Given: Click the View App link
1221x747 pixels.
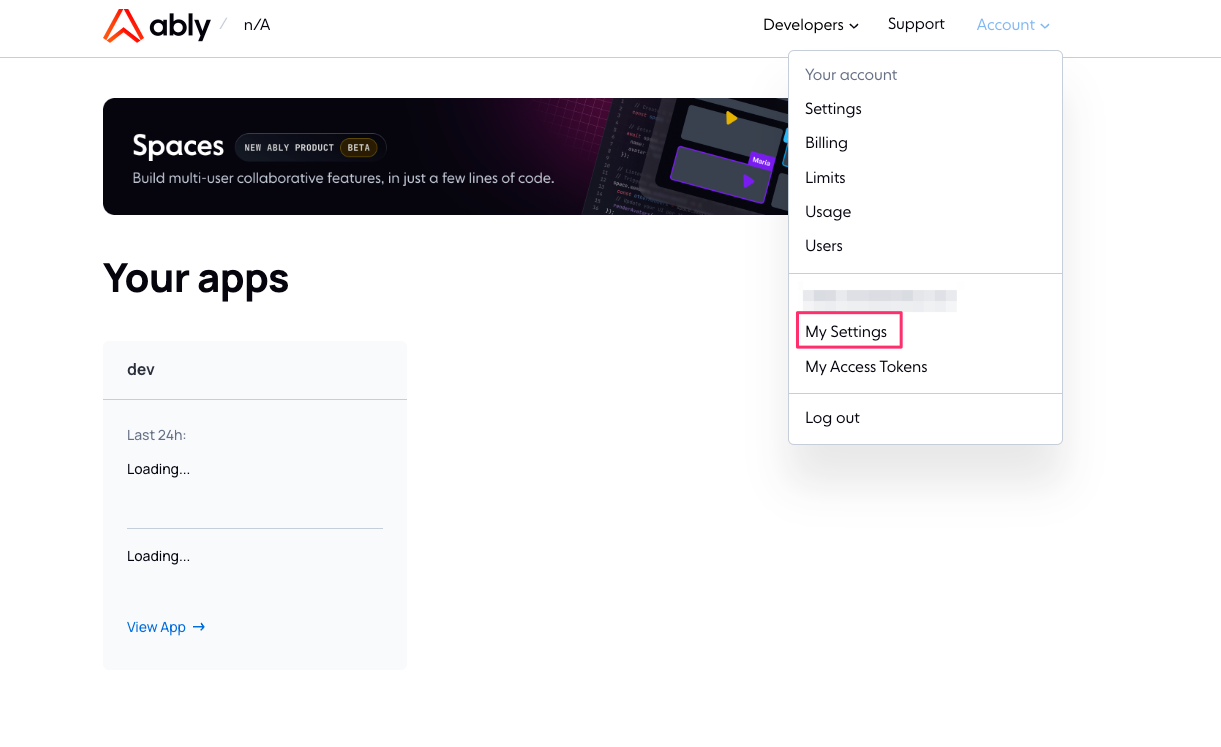Looking at the screenshot, I should (156, 627).
